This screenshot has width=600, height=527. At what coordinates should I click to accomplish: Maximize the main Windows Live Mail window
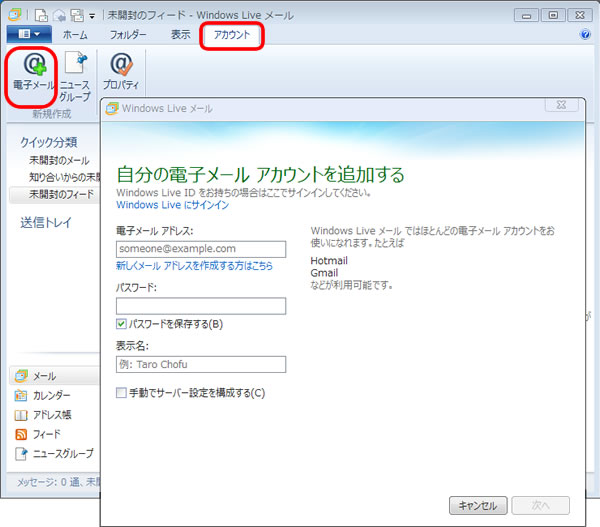[x=553, y=16]
